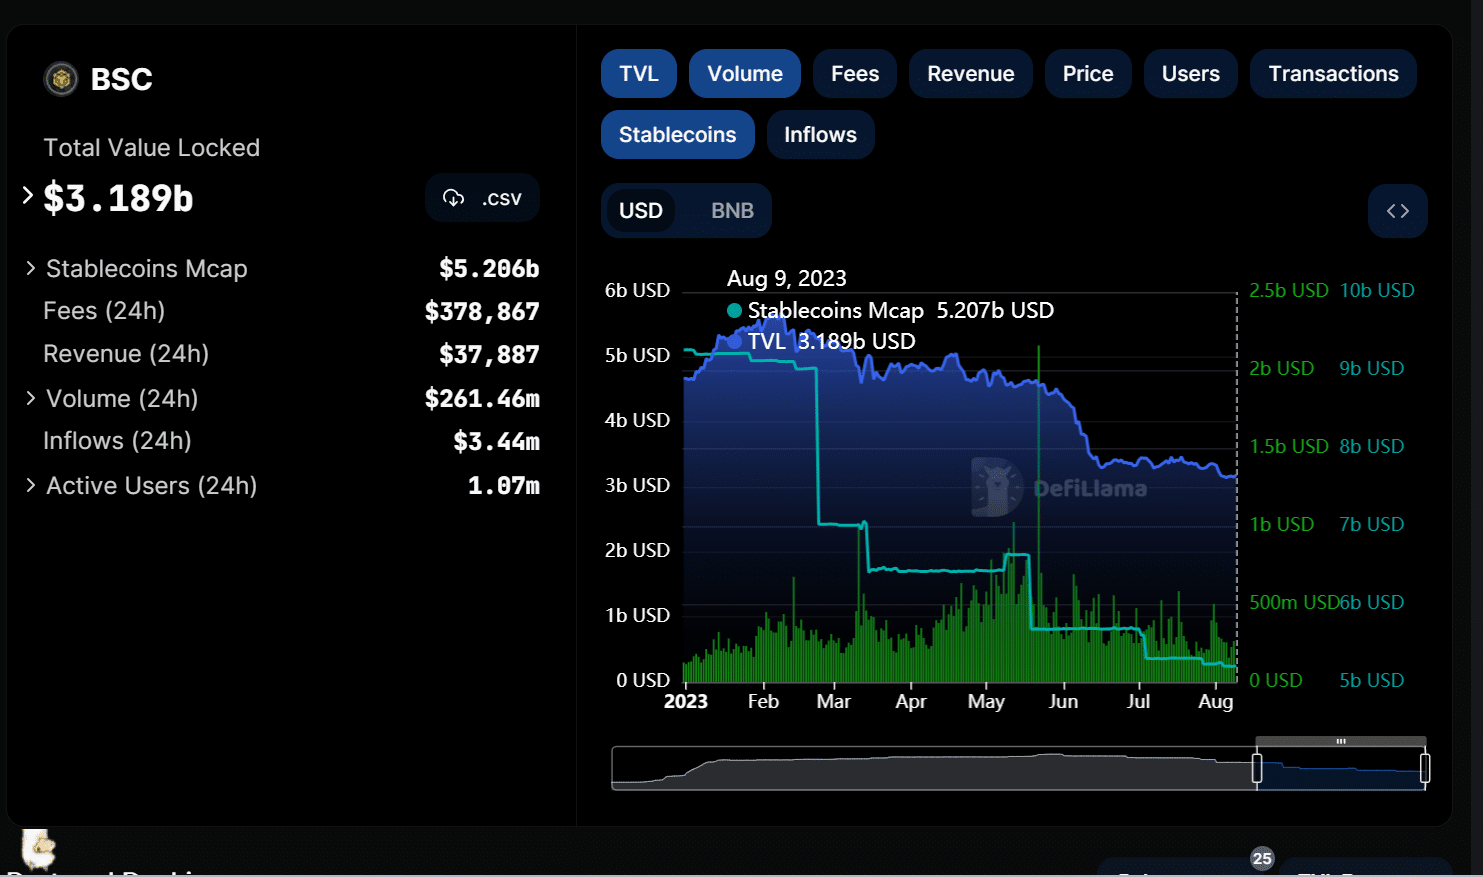Expand the Active Users (24h) row

[31, 485]
